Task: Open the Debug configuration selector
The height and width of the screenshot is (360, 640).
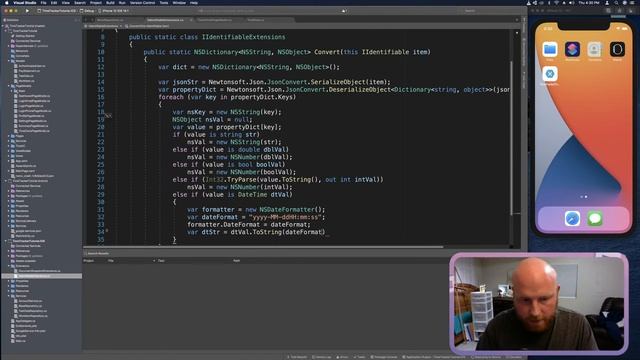Action: (x=88, y=11)
